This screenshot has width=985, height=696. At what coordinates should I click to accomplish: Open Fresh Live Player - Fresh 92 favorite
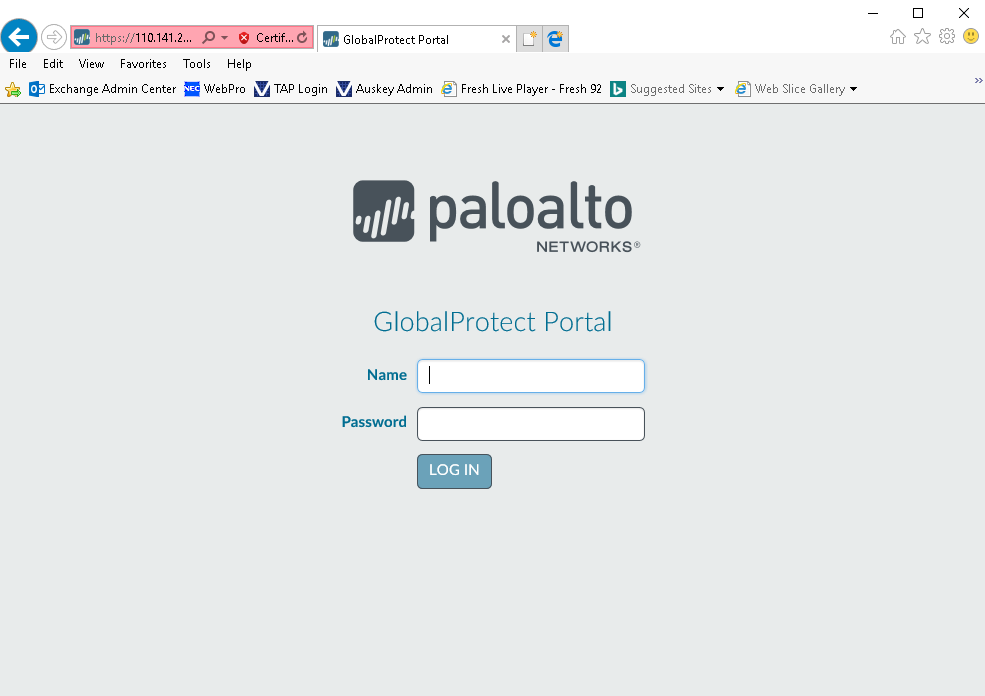click(x=521, y=89)
